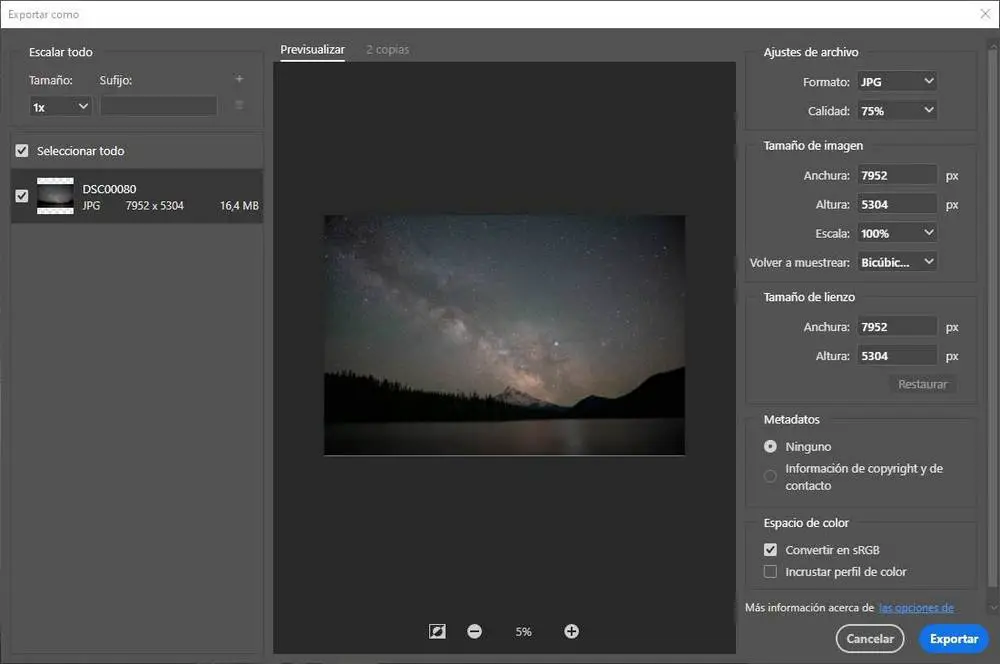The width and height of the screenshot is (1000, 664).
Task: Select the Previsualizar tab
Action: click(x=312, y=49)
